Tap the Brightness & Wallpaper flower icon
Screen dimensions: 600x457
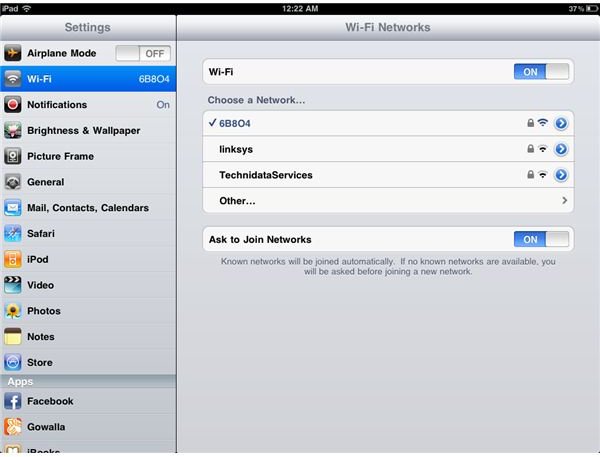click(x=13, y=131)
